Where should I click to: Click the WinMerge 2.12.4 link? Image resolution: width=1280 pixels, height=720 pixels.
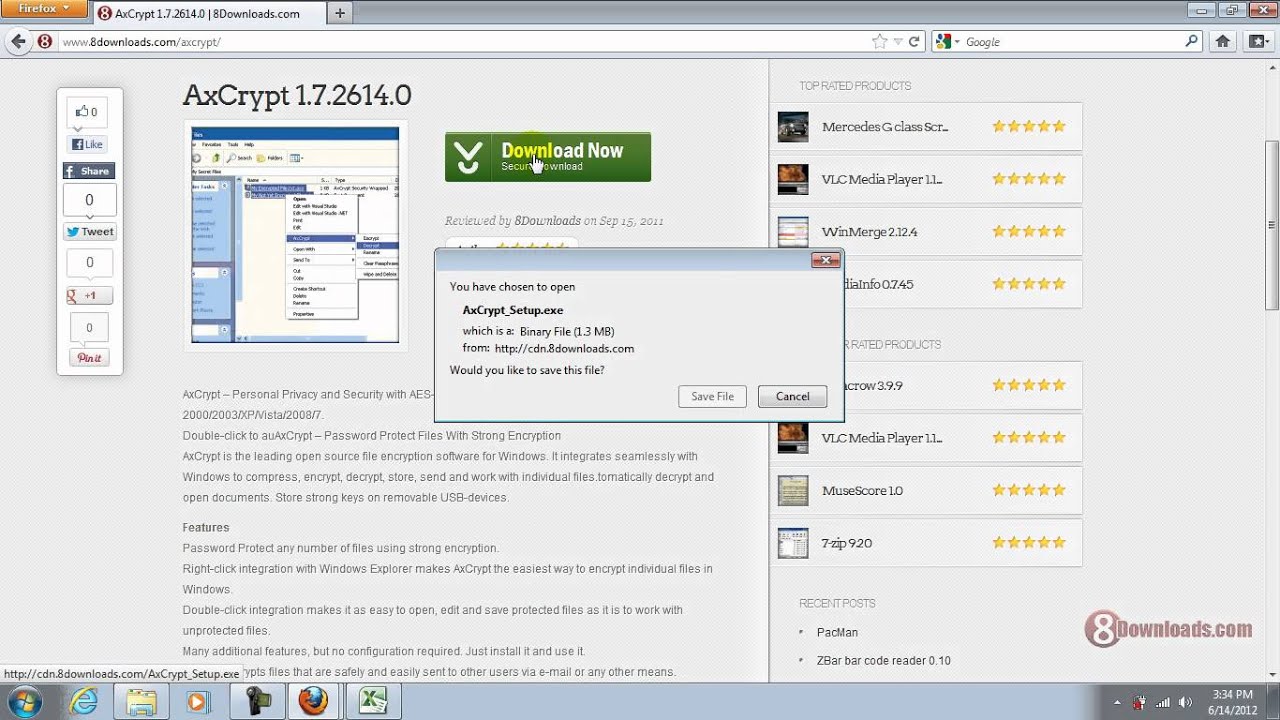pyautogui.click(x=869, y=232)
